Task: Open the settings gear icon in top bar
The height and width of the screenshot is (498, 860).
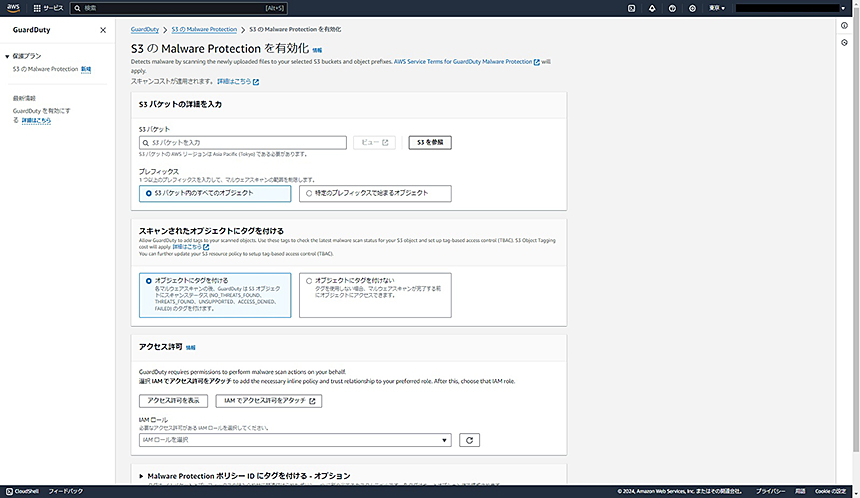Action: click(x=692, y=8)
